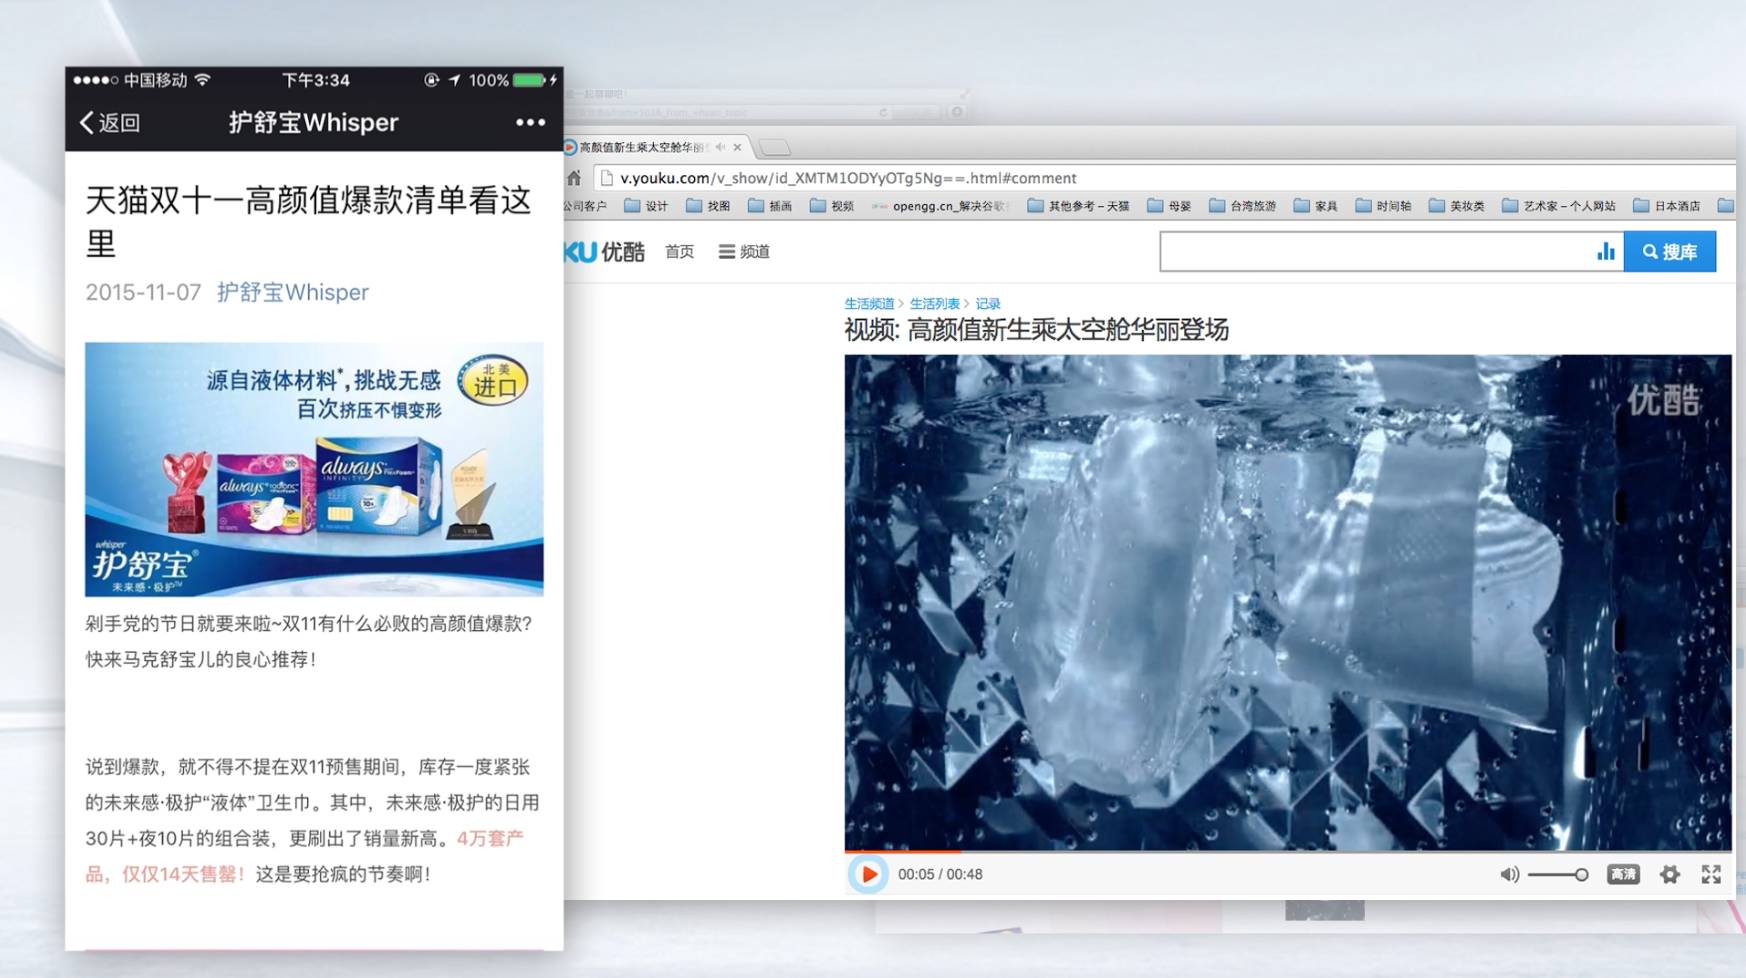Tap the 护舒宝 always product banner image
The height and width of the screenshot is (978, 1746).
(314, 469)
